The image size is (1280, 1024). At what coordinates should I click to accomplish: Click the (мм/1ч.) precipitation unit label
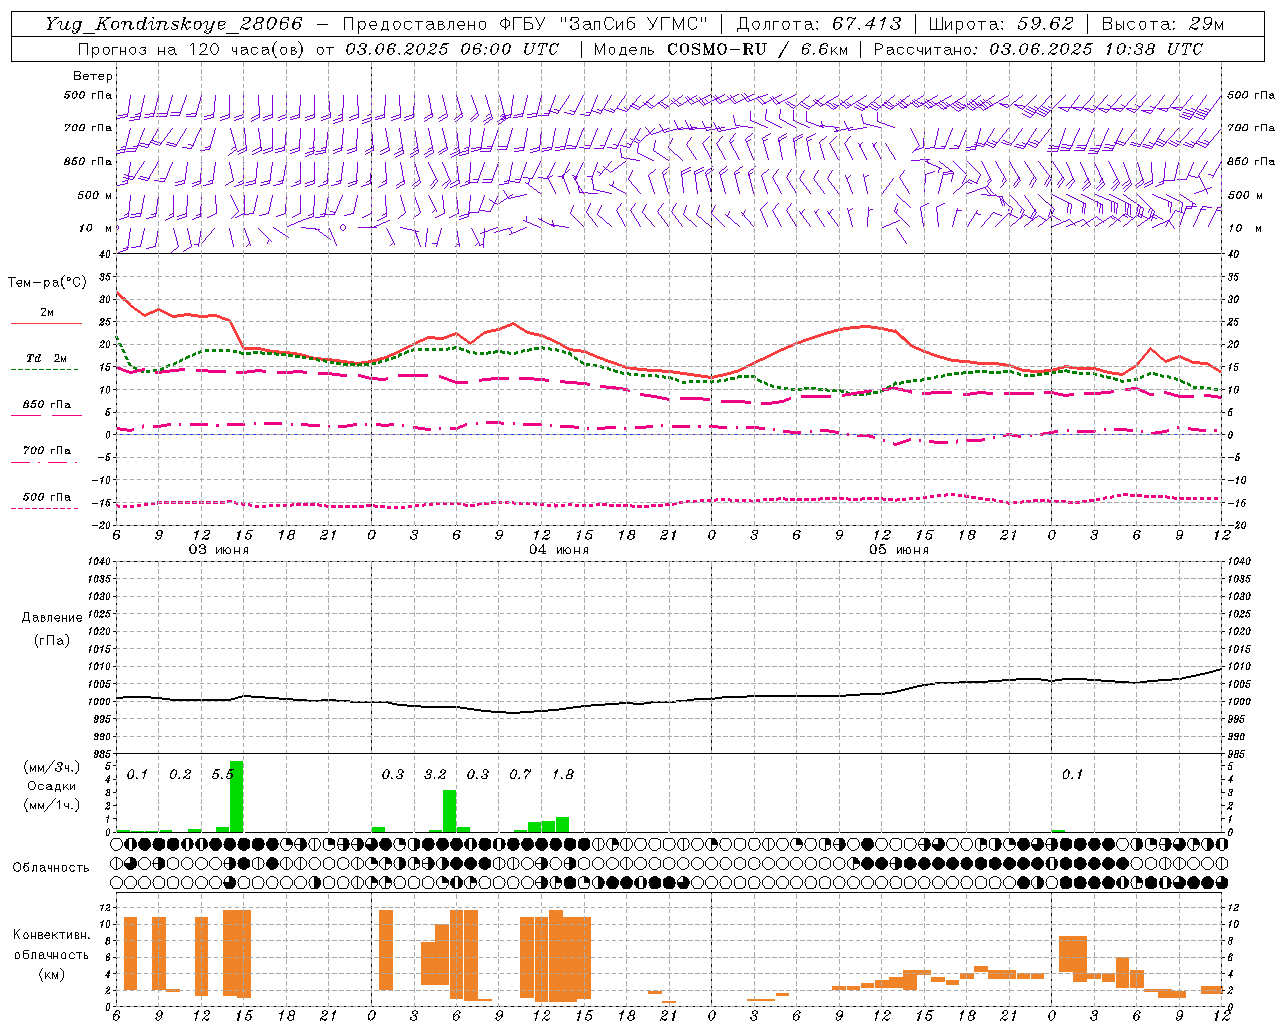(52, 805)
